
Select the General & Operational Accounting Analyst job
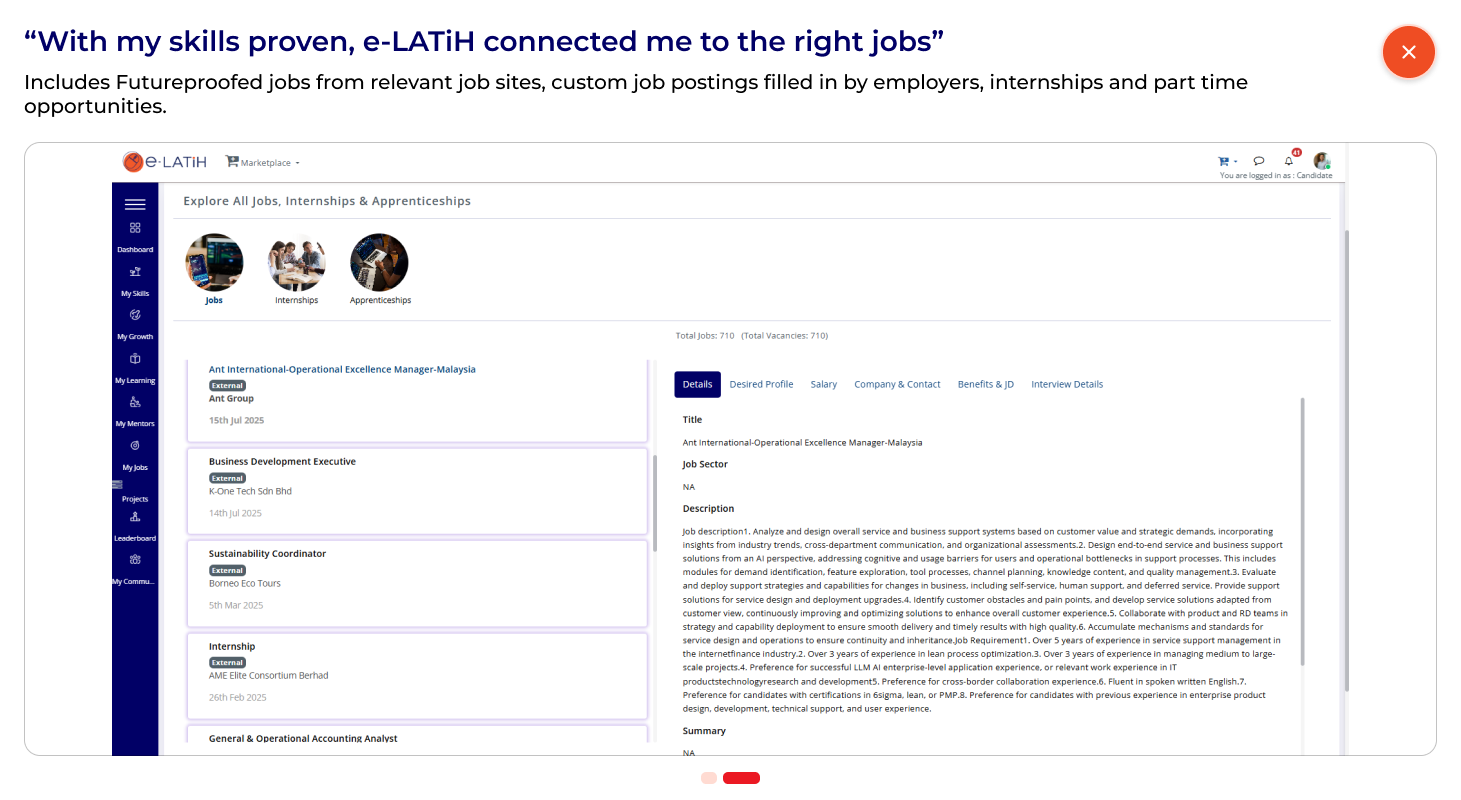coord(303,739)
